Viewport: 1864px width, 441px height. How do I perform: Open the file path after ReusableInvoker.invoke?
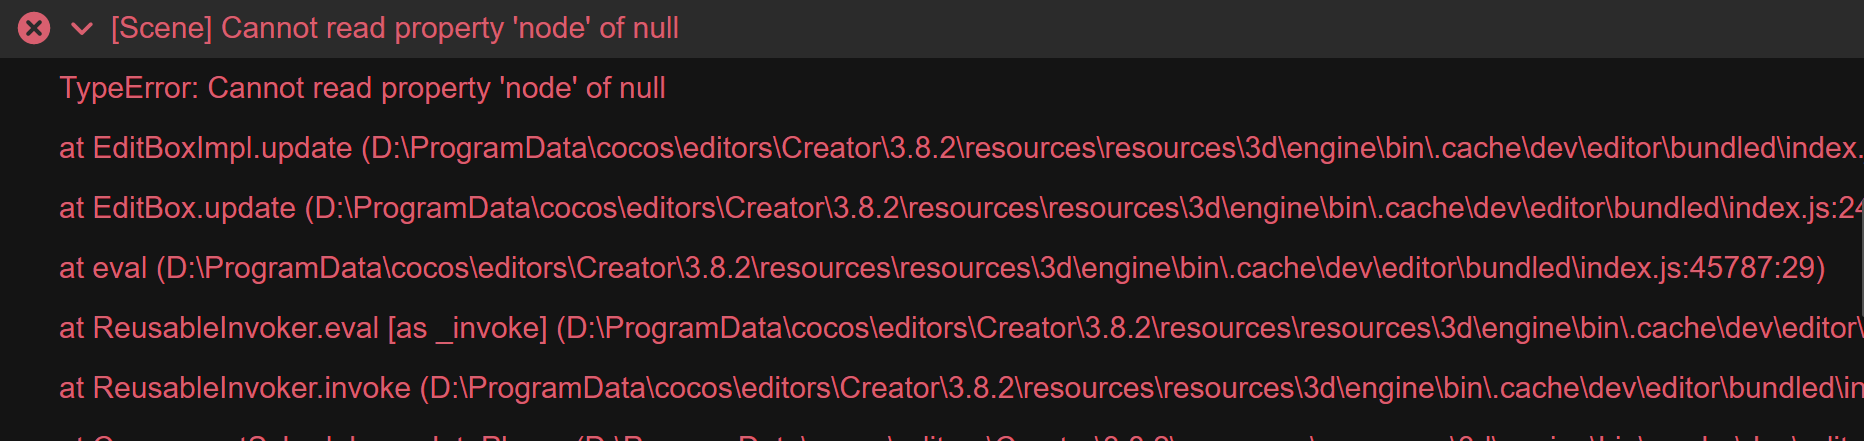click(x=1140, y=388)
